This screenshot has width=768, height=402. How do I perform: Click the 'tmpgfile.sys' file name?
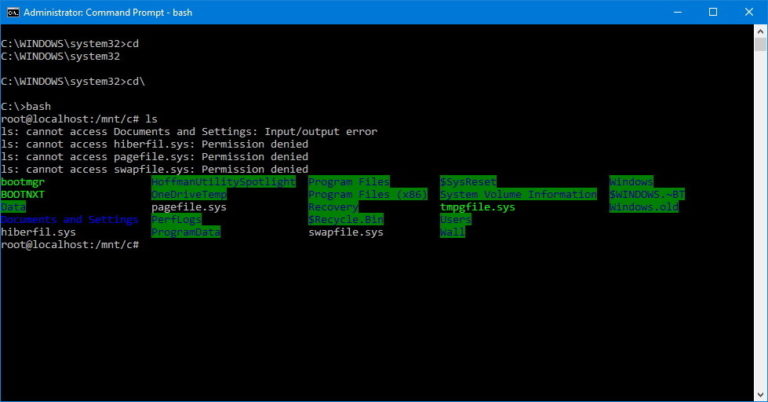click(x=477, y=207)
